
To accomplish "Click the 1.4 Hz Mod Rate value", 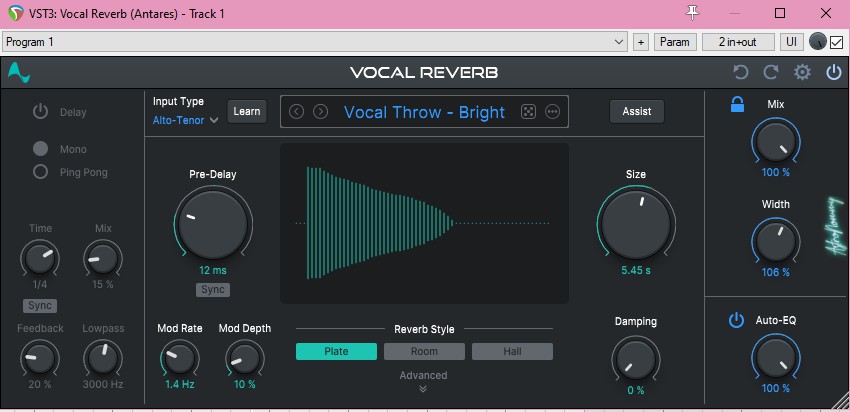I will click(x=179, y=384).
